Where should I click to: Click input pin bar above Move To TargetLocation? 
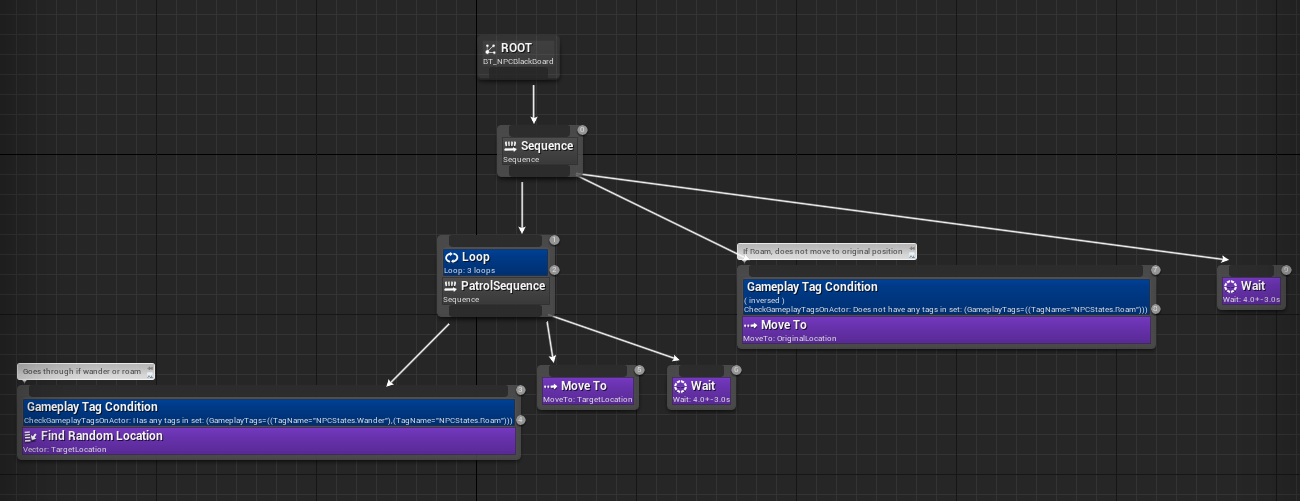coord(587,371)
